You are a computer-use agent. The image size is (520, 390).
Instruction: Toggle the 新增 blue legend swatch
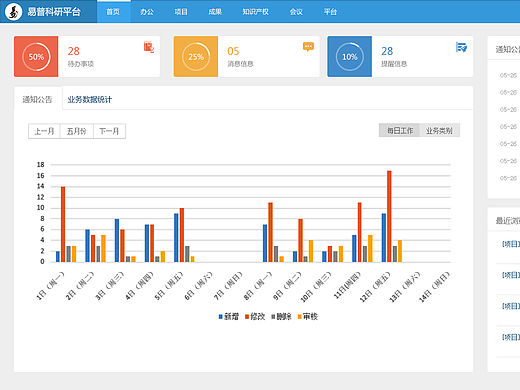tap(220, 317)
